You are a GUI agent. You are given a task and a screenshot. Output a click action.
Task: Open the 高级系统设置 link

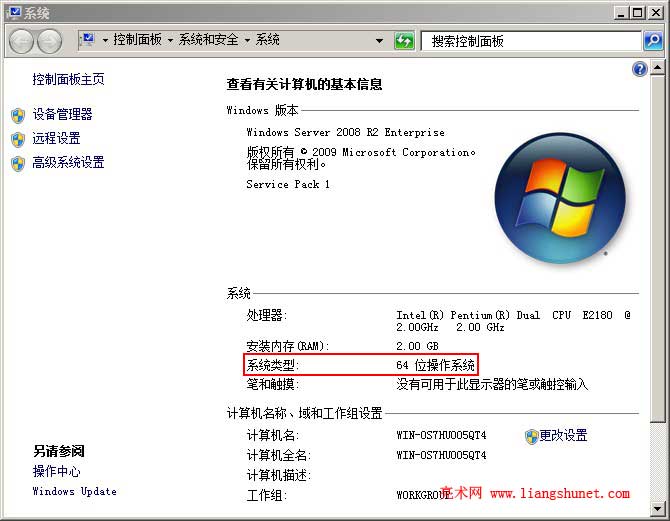[68, 162]
